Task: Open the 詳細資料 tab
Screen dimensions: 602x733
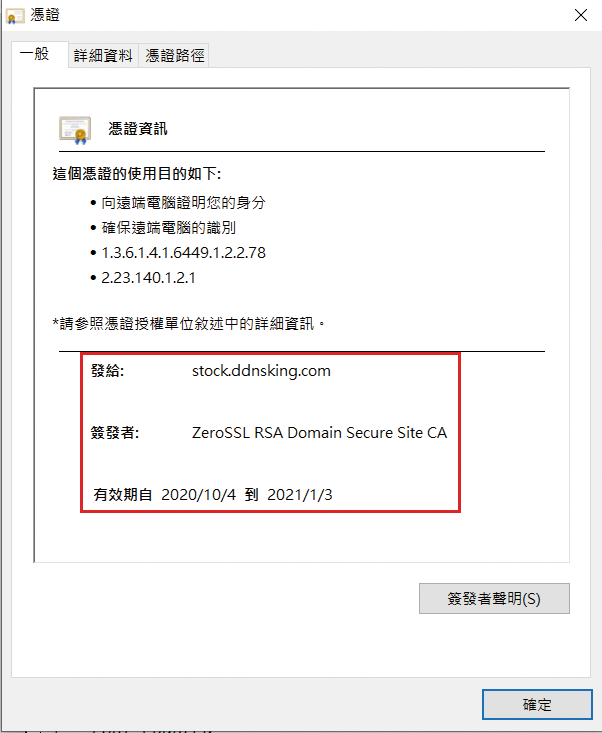Action: click(x=103, y=56)
